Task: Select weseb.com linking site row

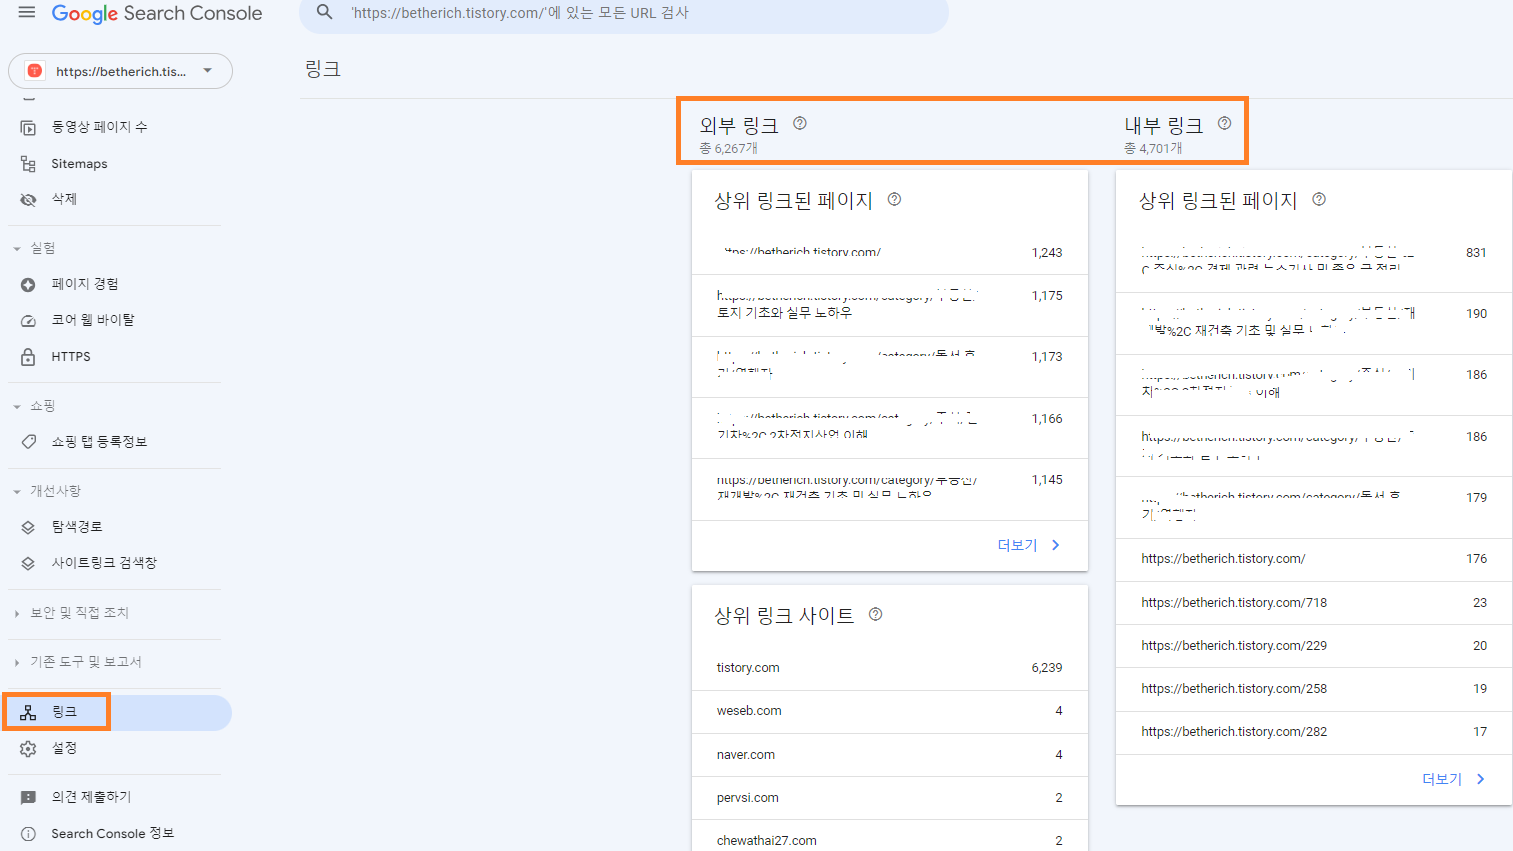Action: tap(890, 711)
